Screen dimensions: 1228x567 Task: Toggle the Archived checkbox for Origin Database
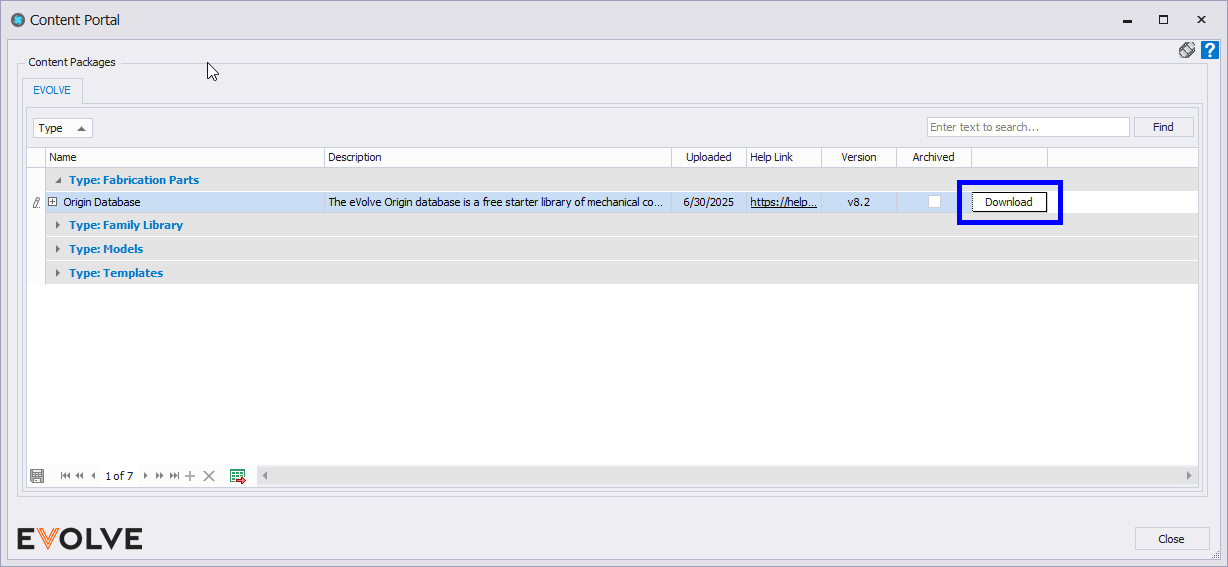tap(934, 201)
